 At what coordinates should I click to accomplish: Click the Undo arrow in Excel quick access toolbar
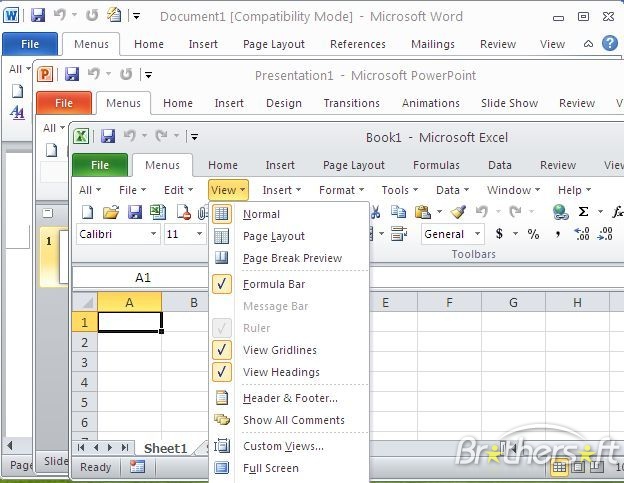pyautogui.click(x=130, y=136)
